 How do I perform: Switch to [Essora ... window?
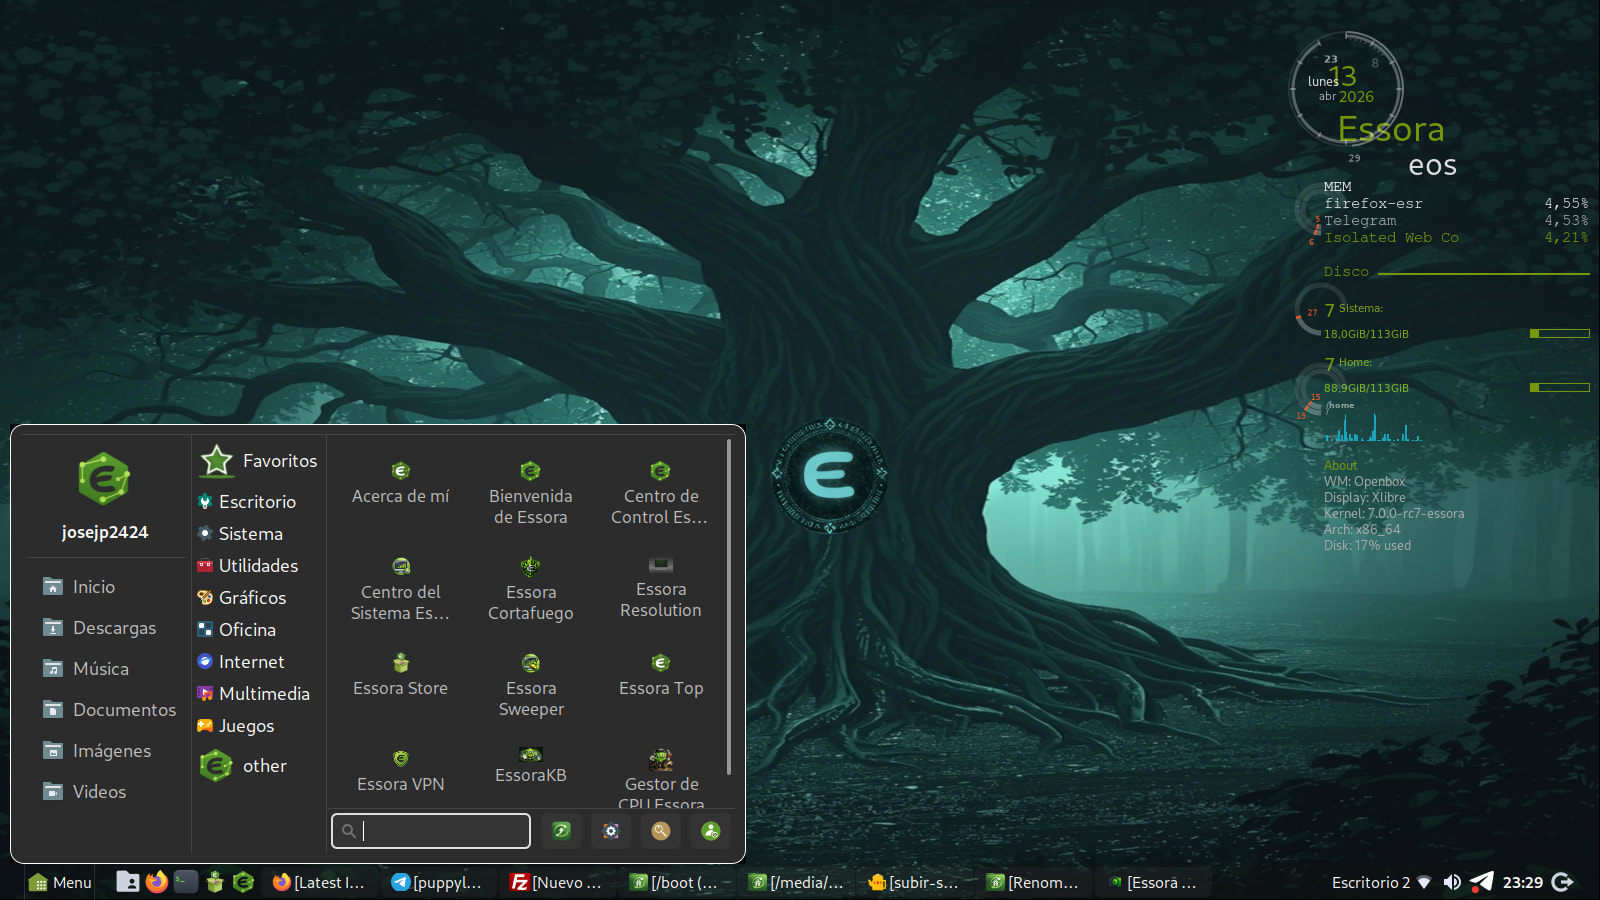pyautogui.click(x=1152, y=882)
